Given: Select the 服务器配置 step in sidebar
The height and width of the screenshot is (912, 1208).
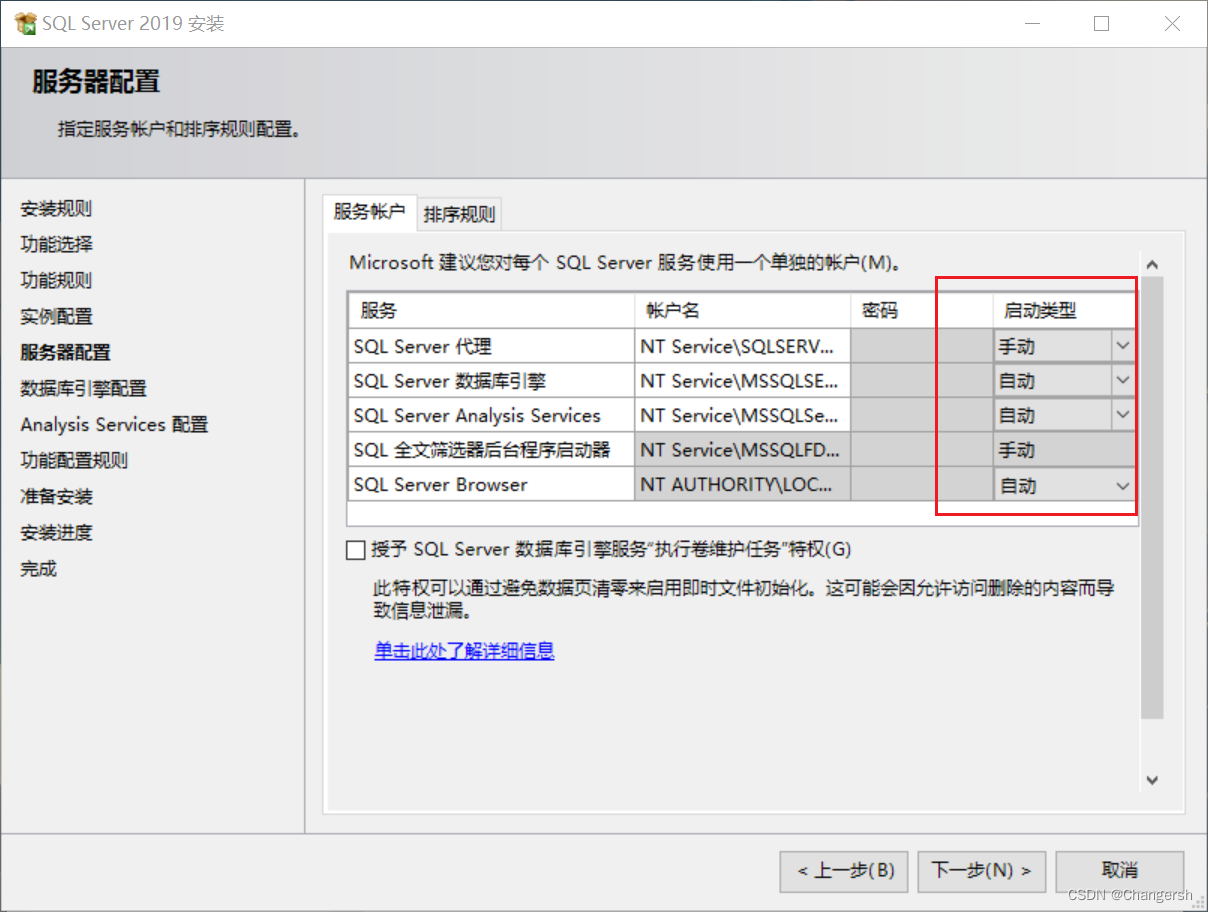Looking at the screenshot, I should pyautogui.click(x=65, y=352).
